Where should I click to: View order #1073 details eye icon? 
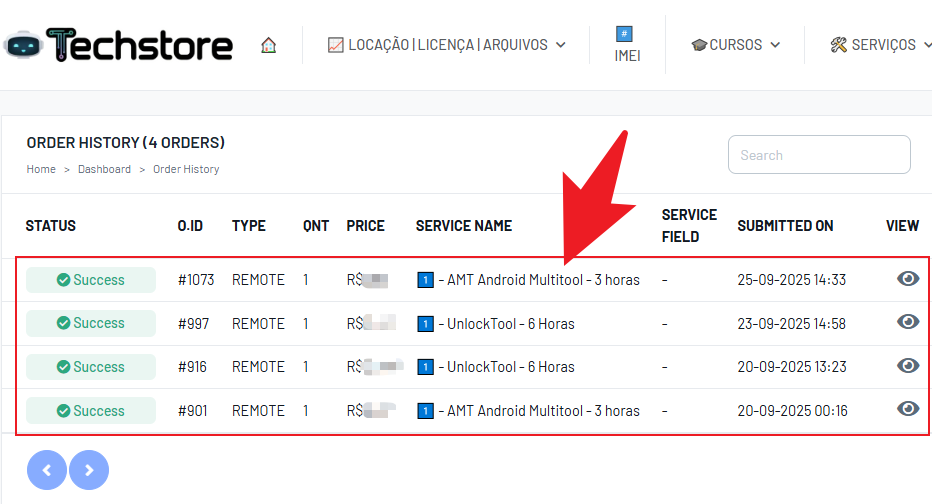907,279
